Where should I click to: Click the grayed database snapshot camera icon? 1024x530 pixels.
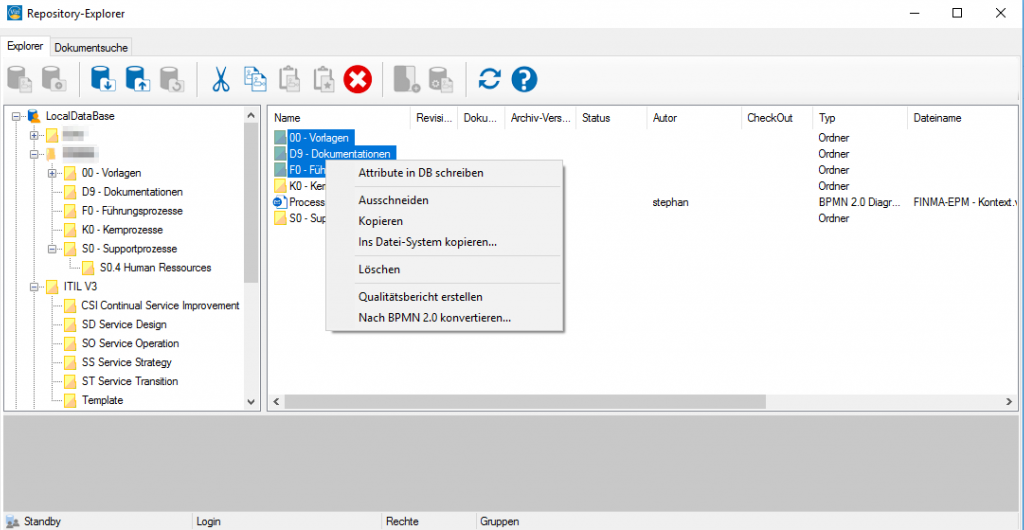pyautogui.click(x=54, y=79)
